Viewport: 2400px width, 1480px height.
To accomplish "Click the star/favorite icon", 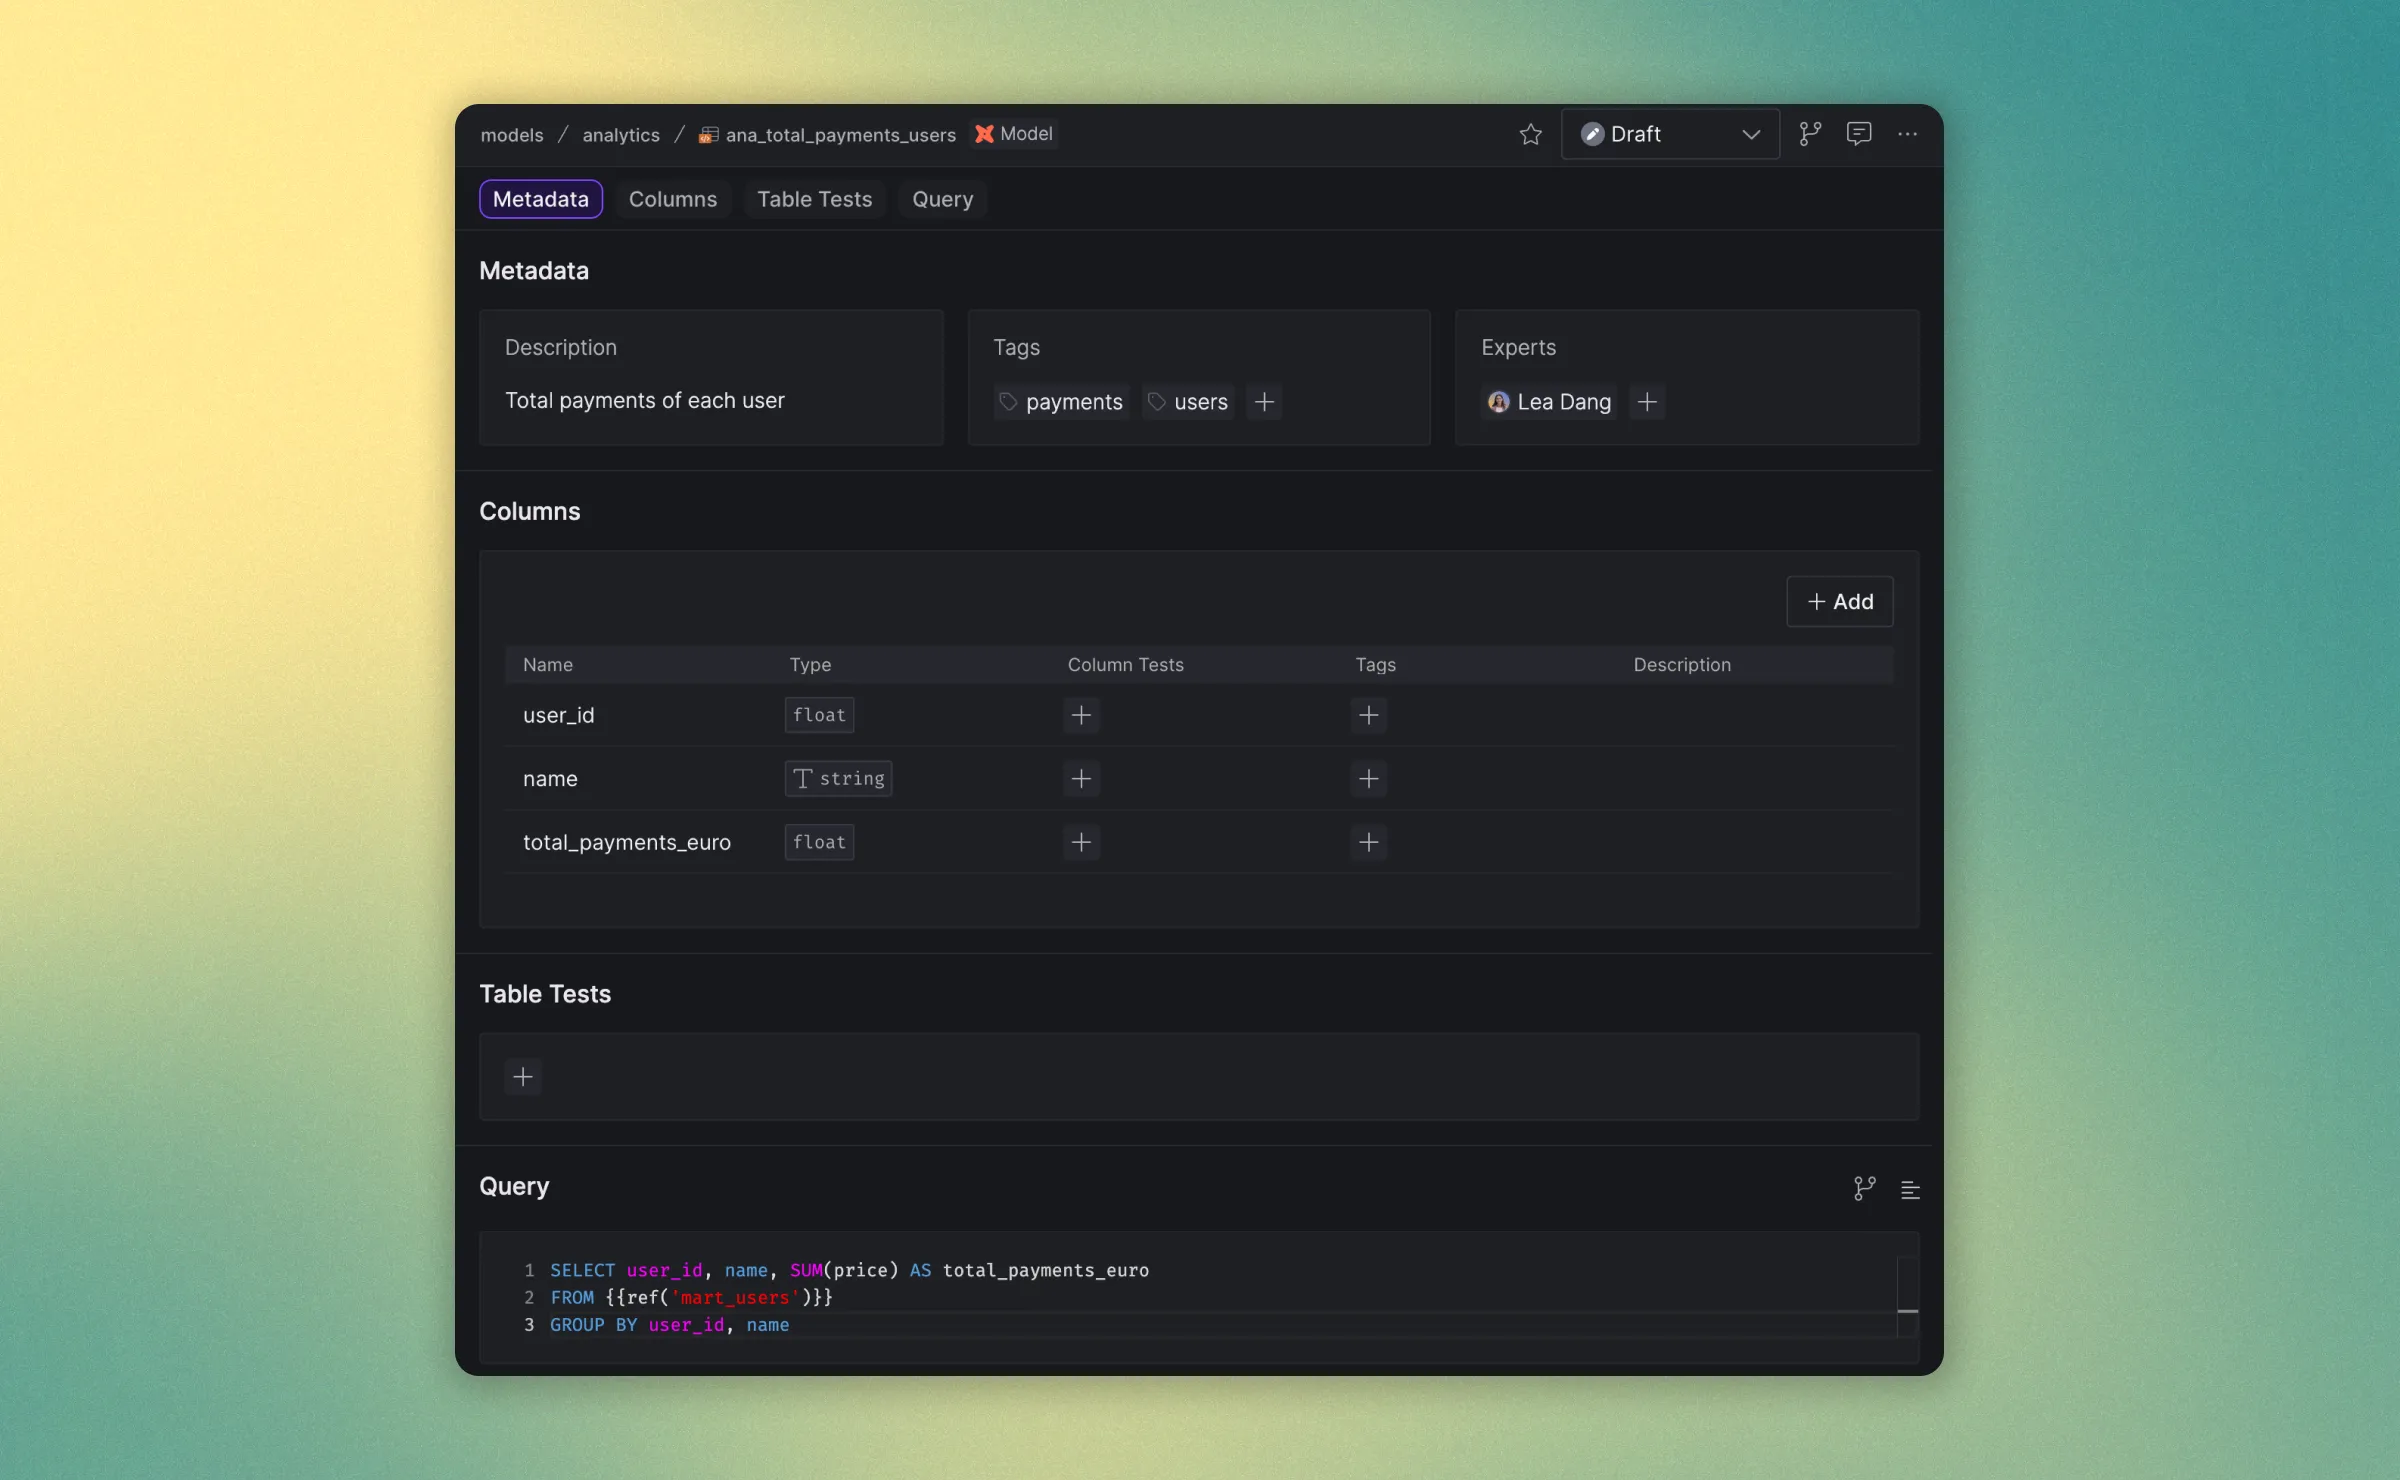I will [x=1531, y=134].
